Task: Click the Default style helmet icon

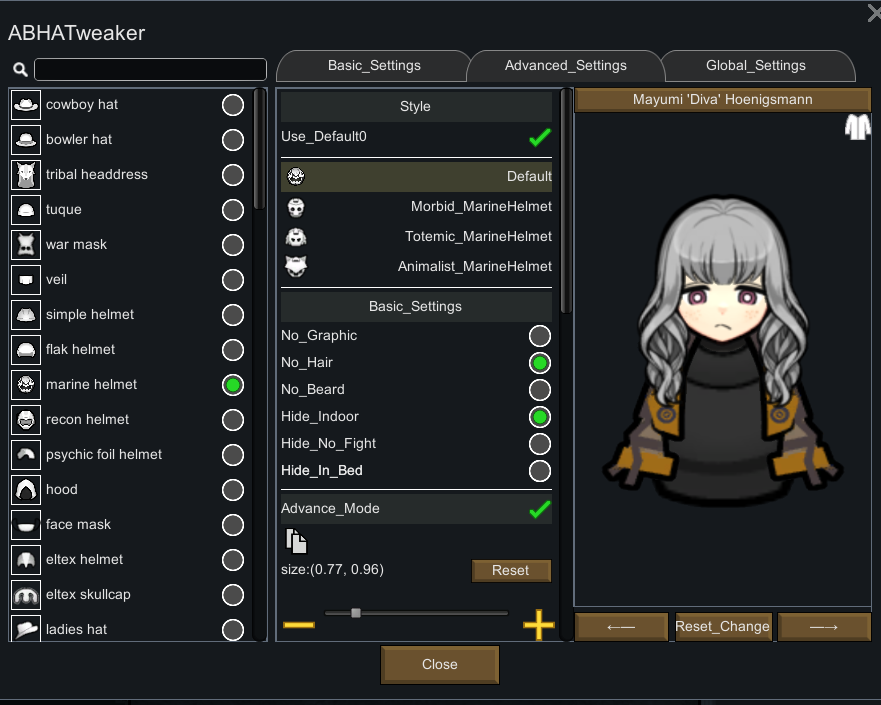Action: coord(296,176)
